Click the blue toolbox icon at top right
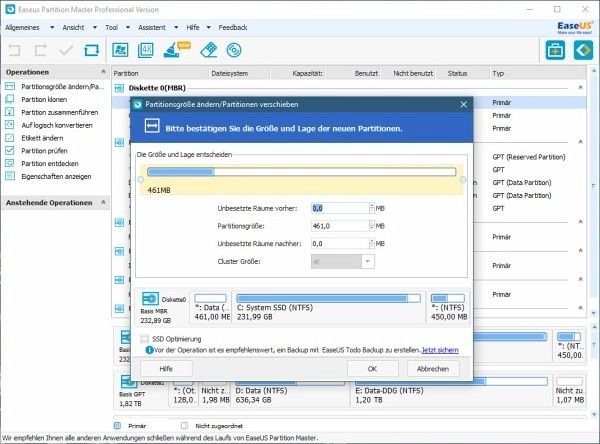This screenshot has height=444, width=600. click(x=555, y=50)
